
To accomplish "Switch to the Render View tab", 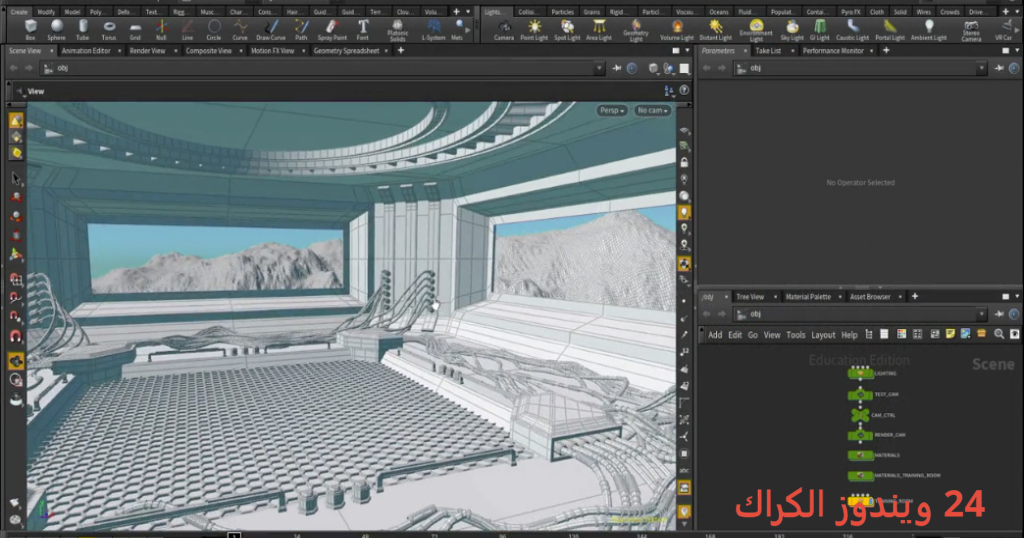I will (x=148, y=50).
